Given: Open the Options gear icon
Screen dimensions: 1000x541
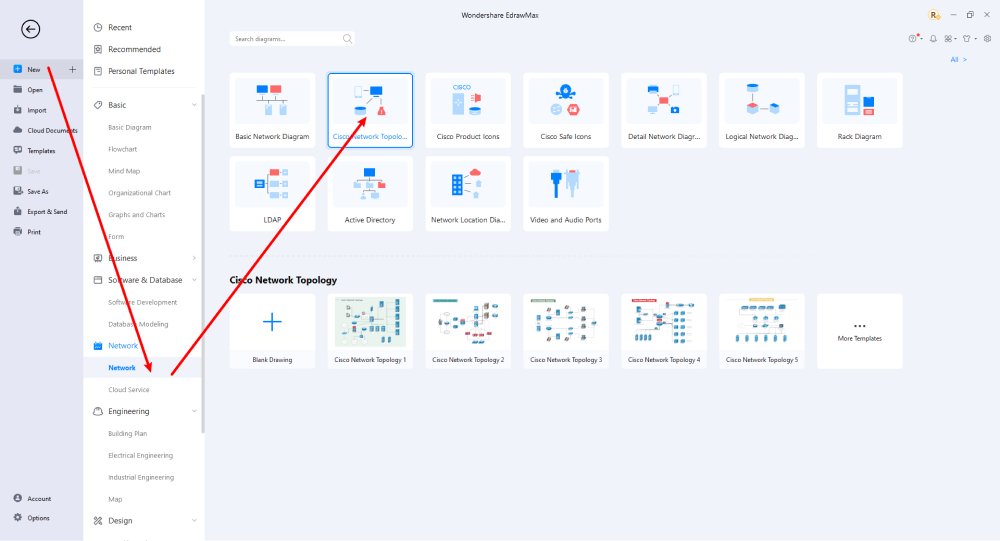Looking at the screenshot, I should [17, 517].
